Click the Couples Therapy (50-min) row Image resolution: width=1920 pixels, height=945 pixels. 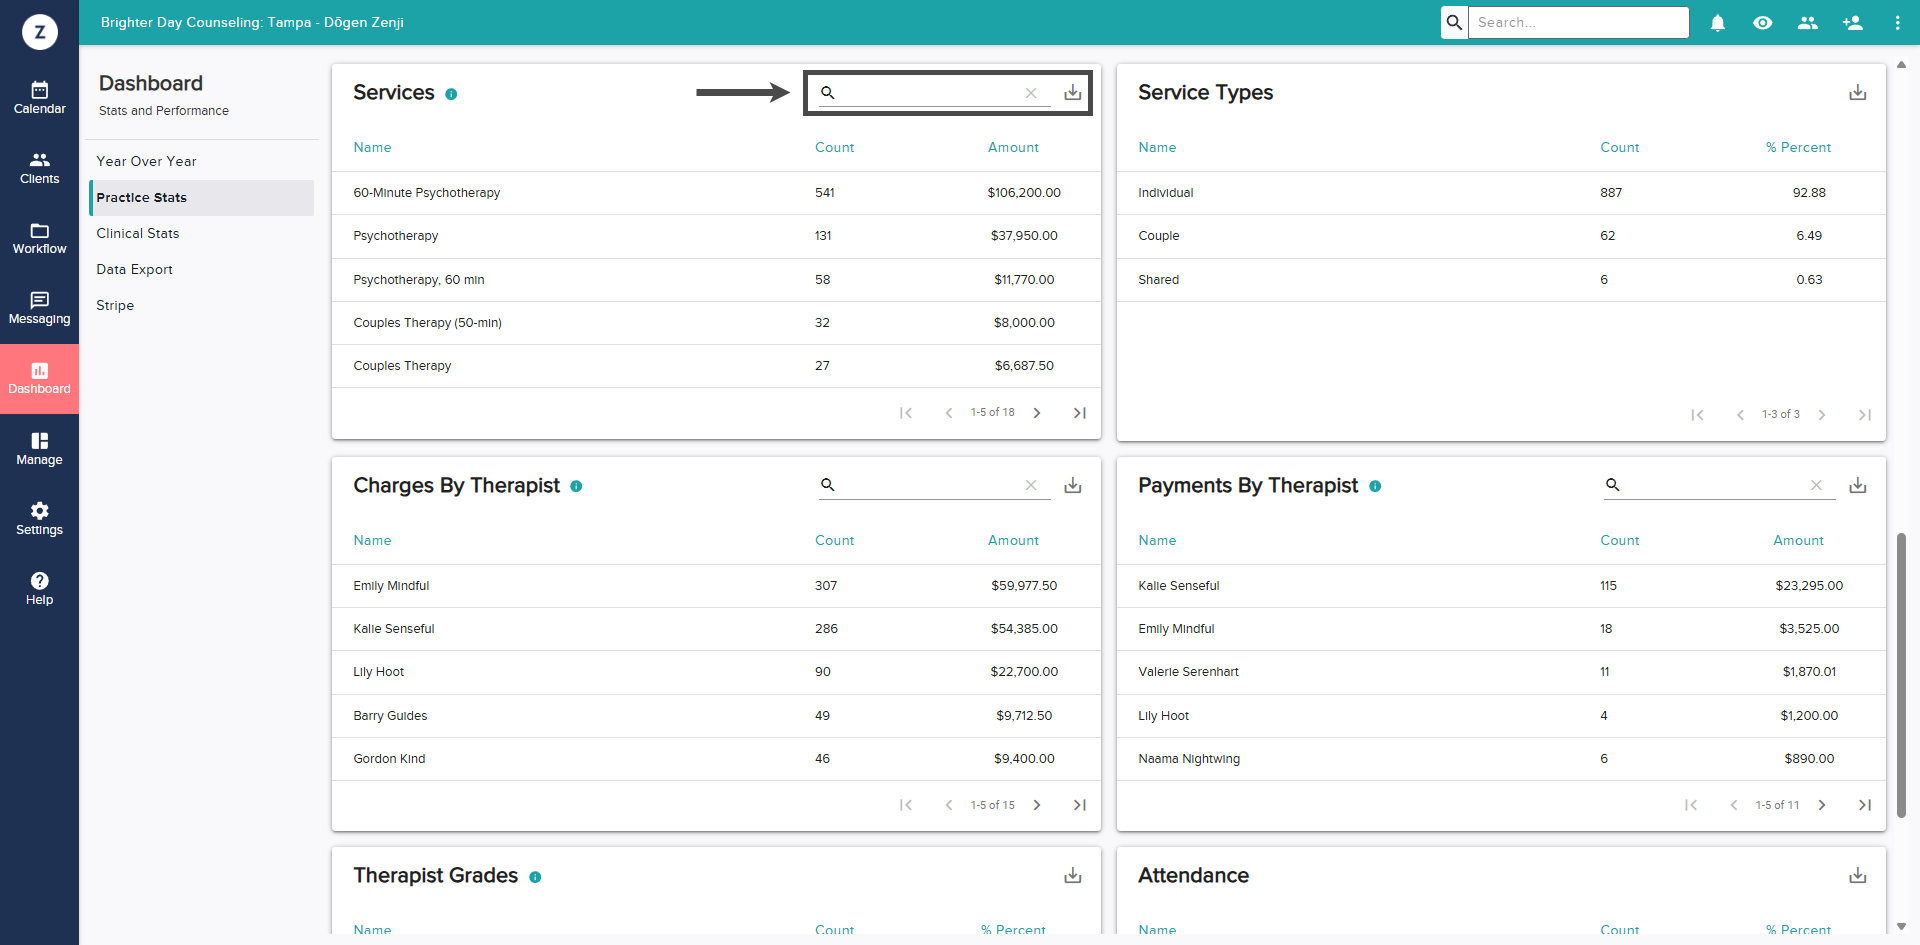(716, 323)
